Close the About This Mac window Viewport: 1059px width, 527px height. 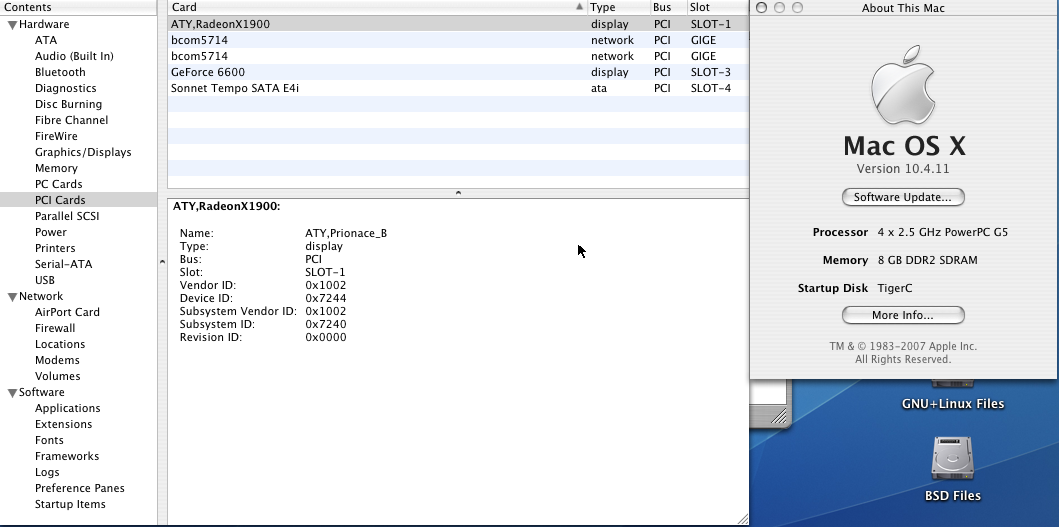pos(761,7)
